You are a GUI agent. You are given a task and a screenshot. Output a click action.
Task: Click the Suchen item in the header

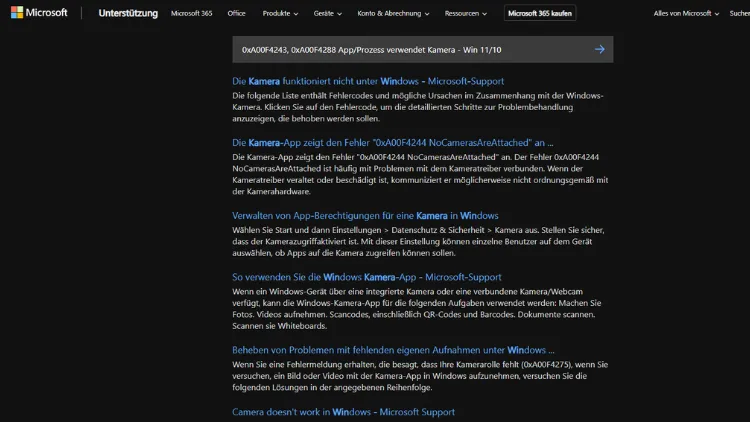[x=739, y=13]
